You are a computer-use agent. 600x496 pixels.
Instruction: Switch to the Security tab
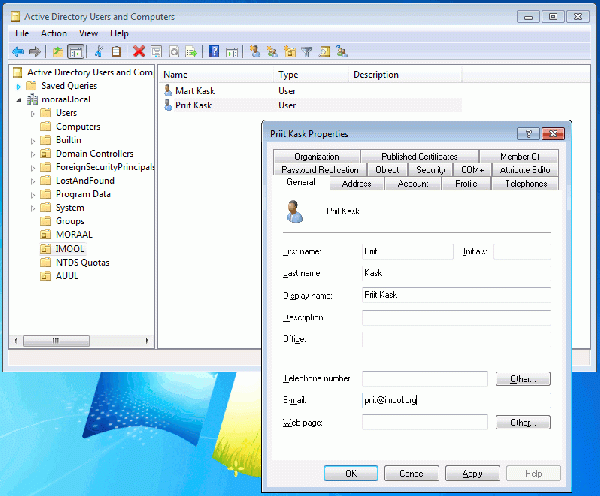click(430, 170)
